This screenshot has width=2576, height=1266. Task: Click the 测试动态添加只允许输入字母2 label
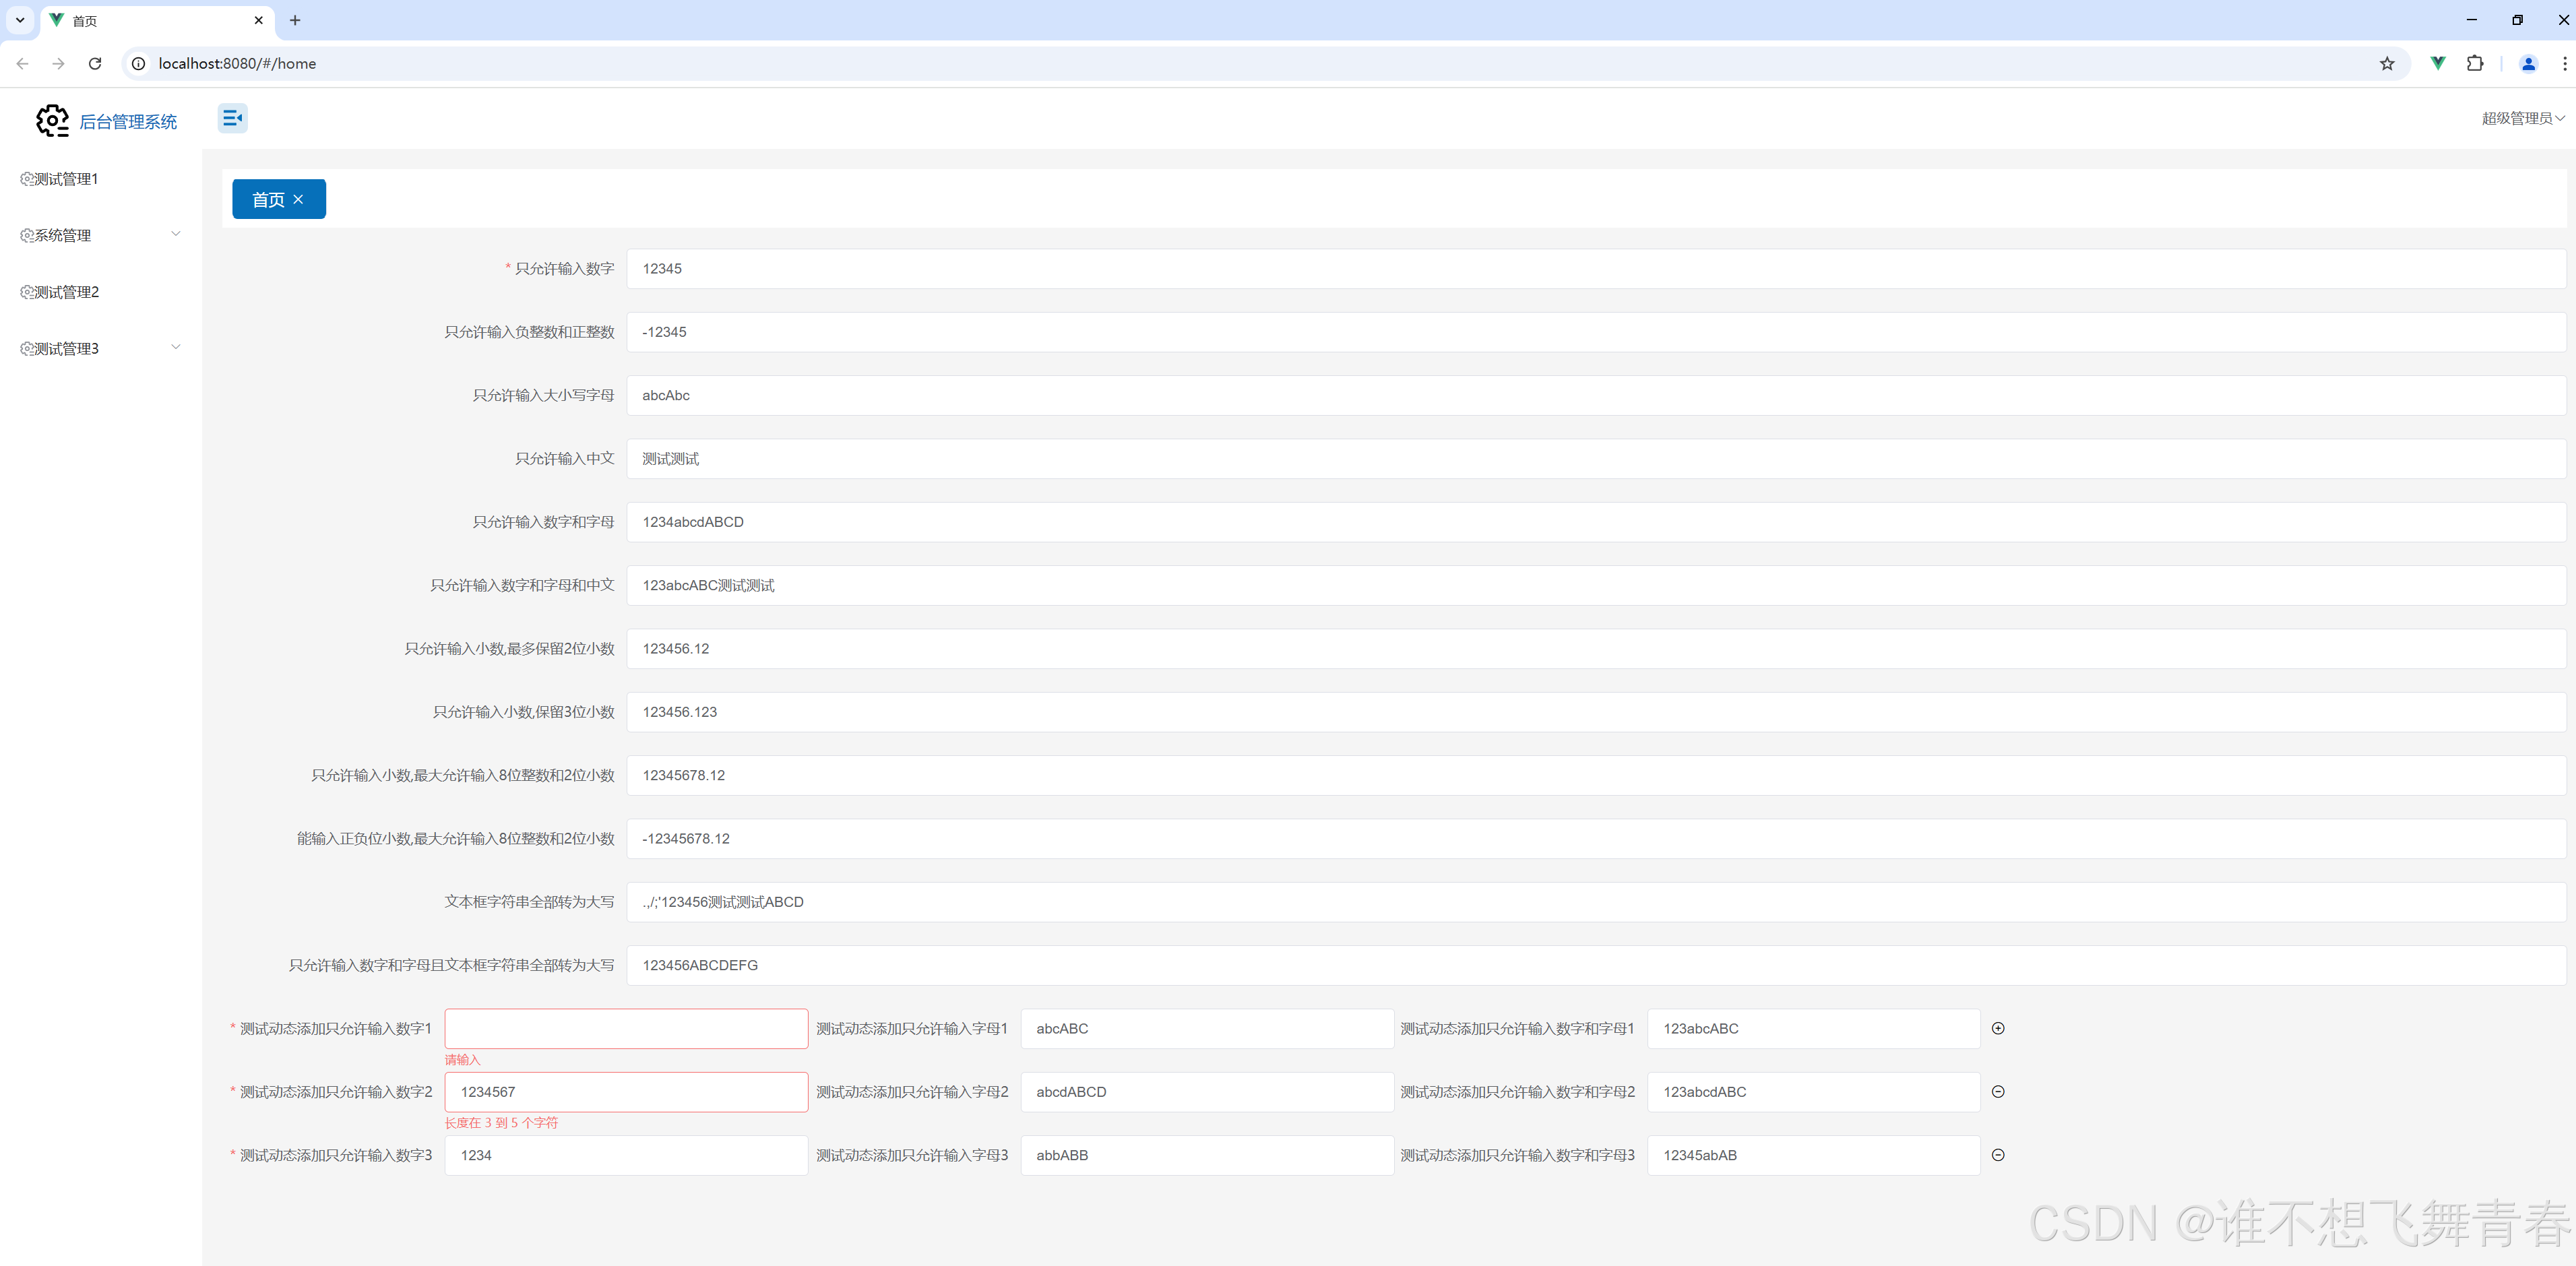pos(912,1092)
